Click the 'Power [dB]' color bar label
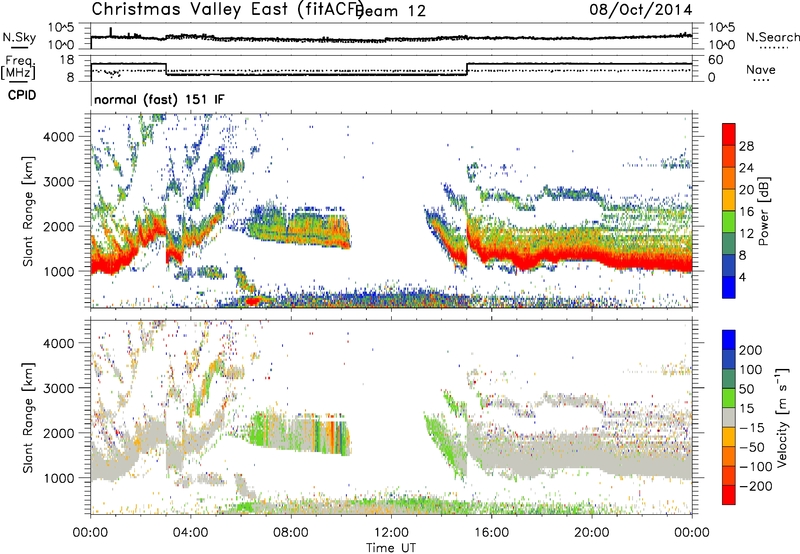 [x=763, y=211]
